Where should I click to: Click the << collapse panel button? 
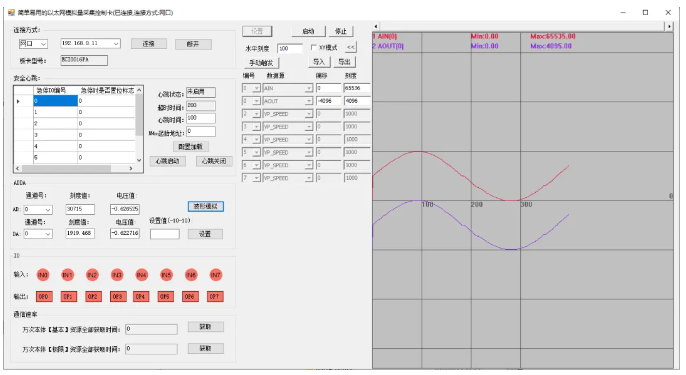pyautogui.click(x=351, y=47)
